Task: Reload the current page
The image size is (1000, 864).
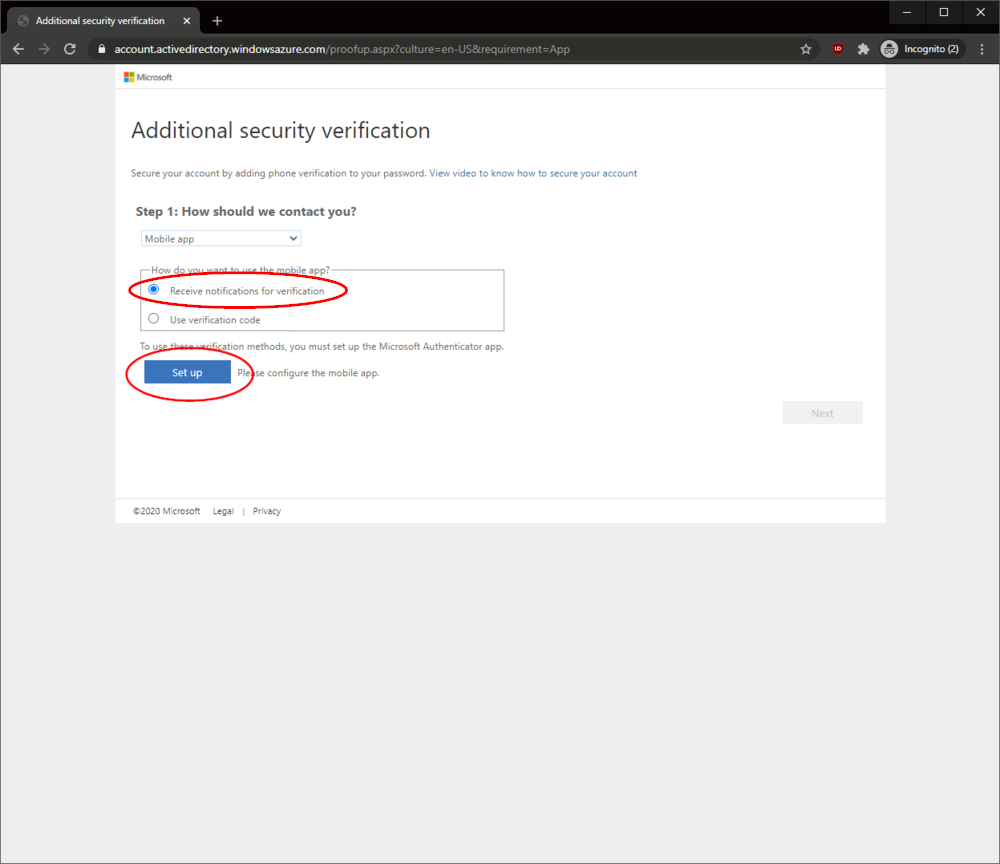Action: tap(70, 49)
